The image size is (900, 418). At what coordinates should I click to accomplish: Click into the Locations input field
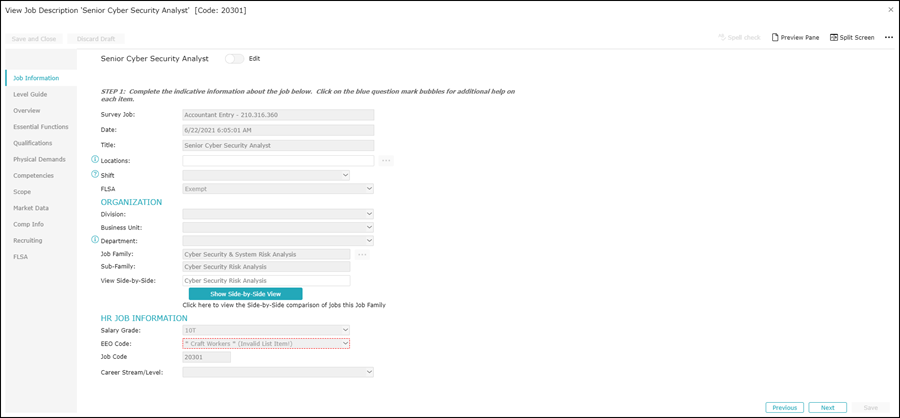coord(278,160)
